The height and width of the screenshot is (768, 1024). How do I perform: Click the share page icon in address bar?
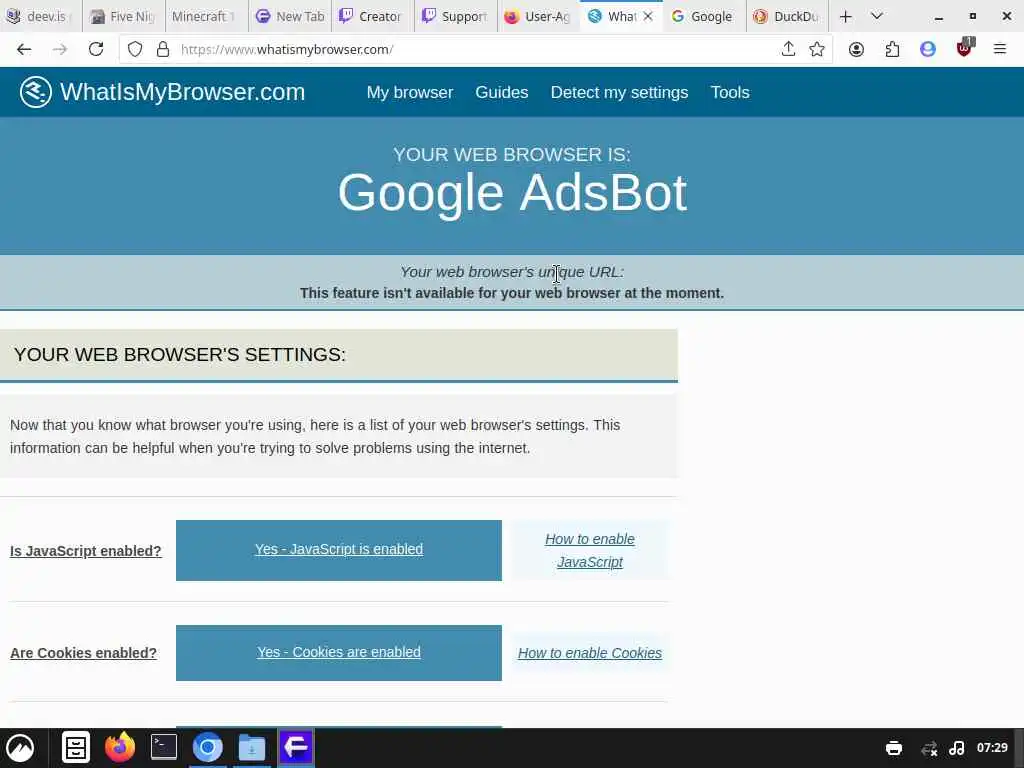[x=788, y=50]
